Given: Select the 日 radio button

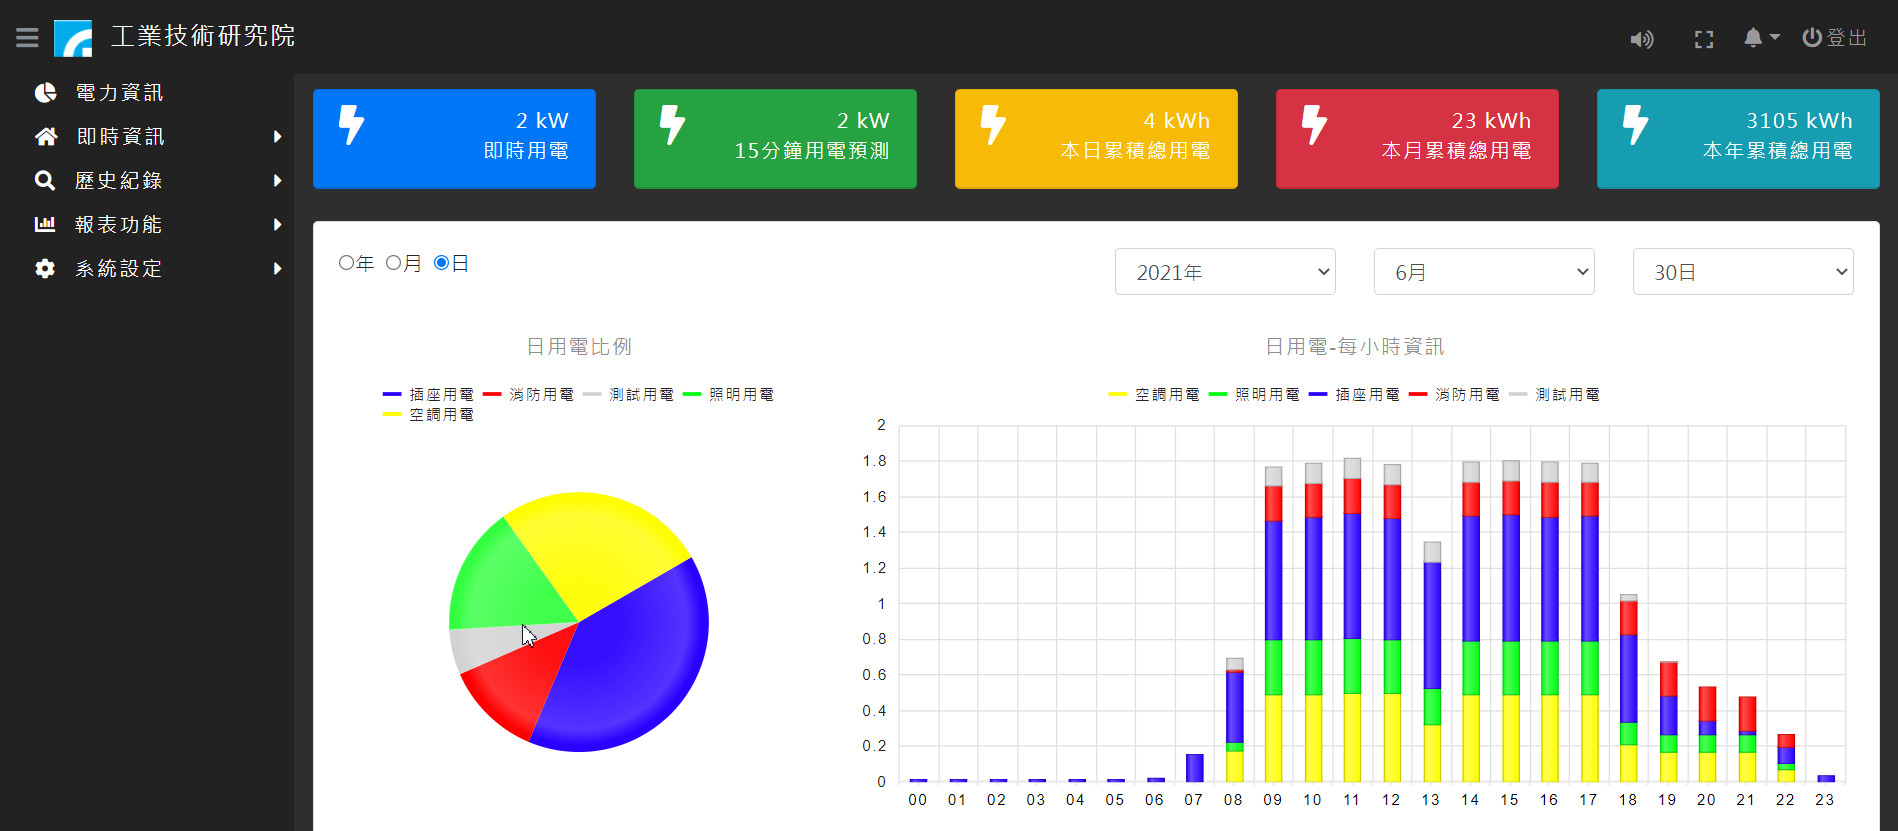Looking at the screenshot, I should coord(441,263).
